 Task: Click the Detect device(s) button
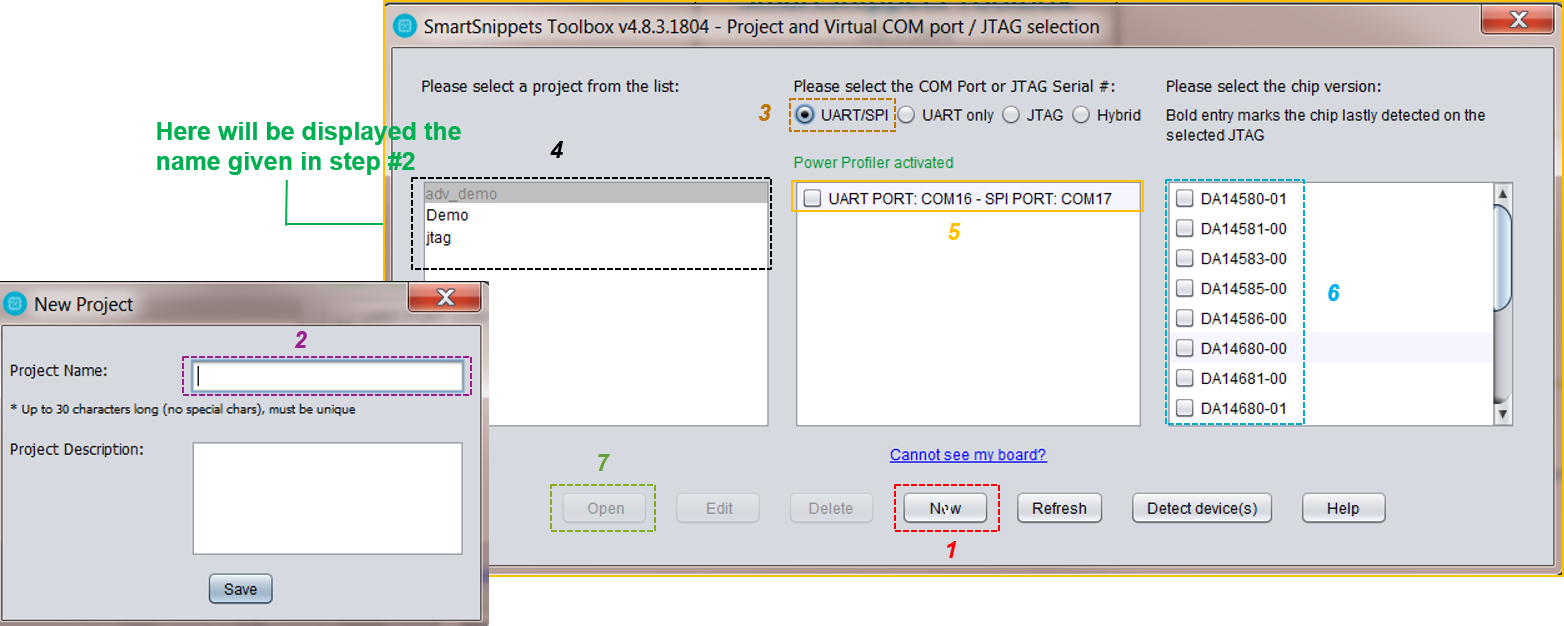[x=1202, y=508]
